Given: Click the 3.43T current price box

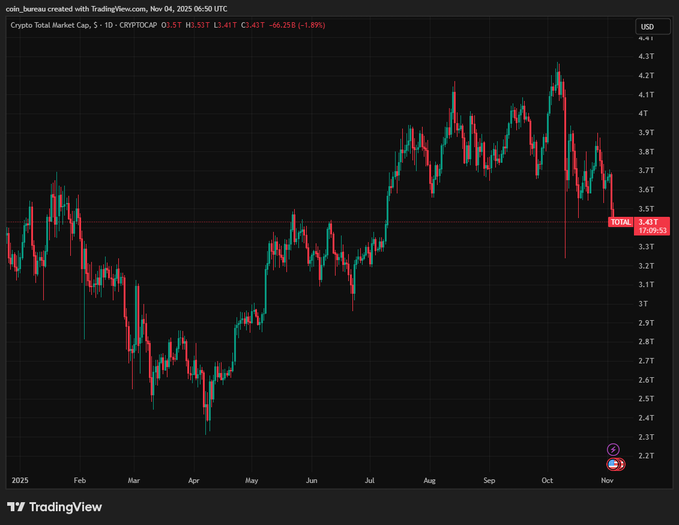Looking at the screenshot, I should 651,222.
